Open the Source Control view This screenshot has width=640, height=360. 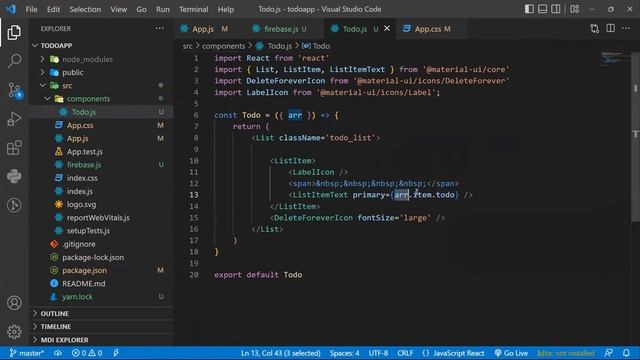coord(14,90)
